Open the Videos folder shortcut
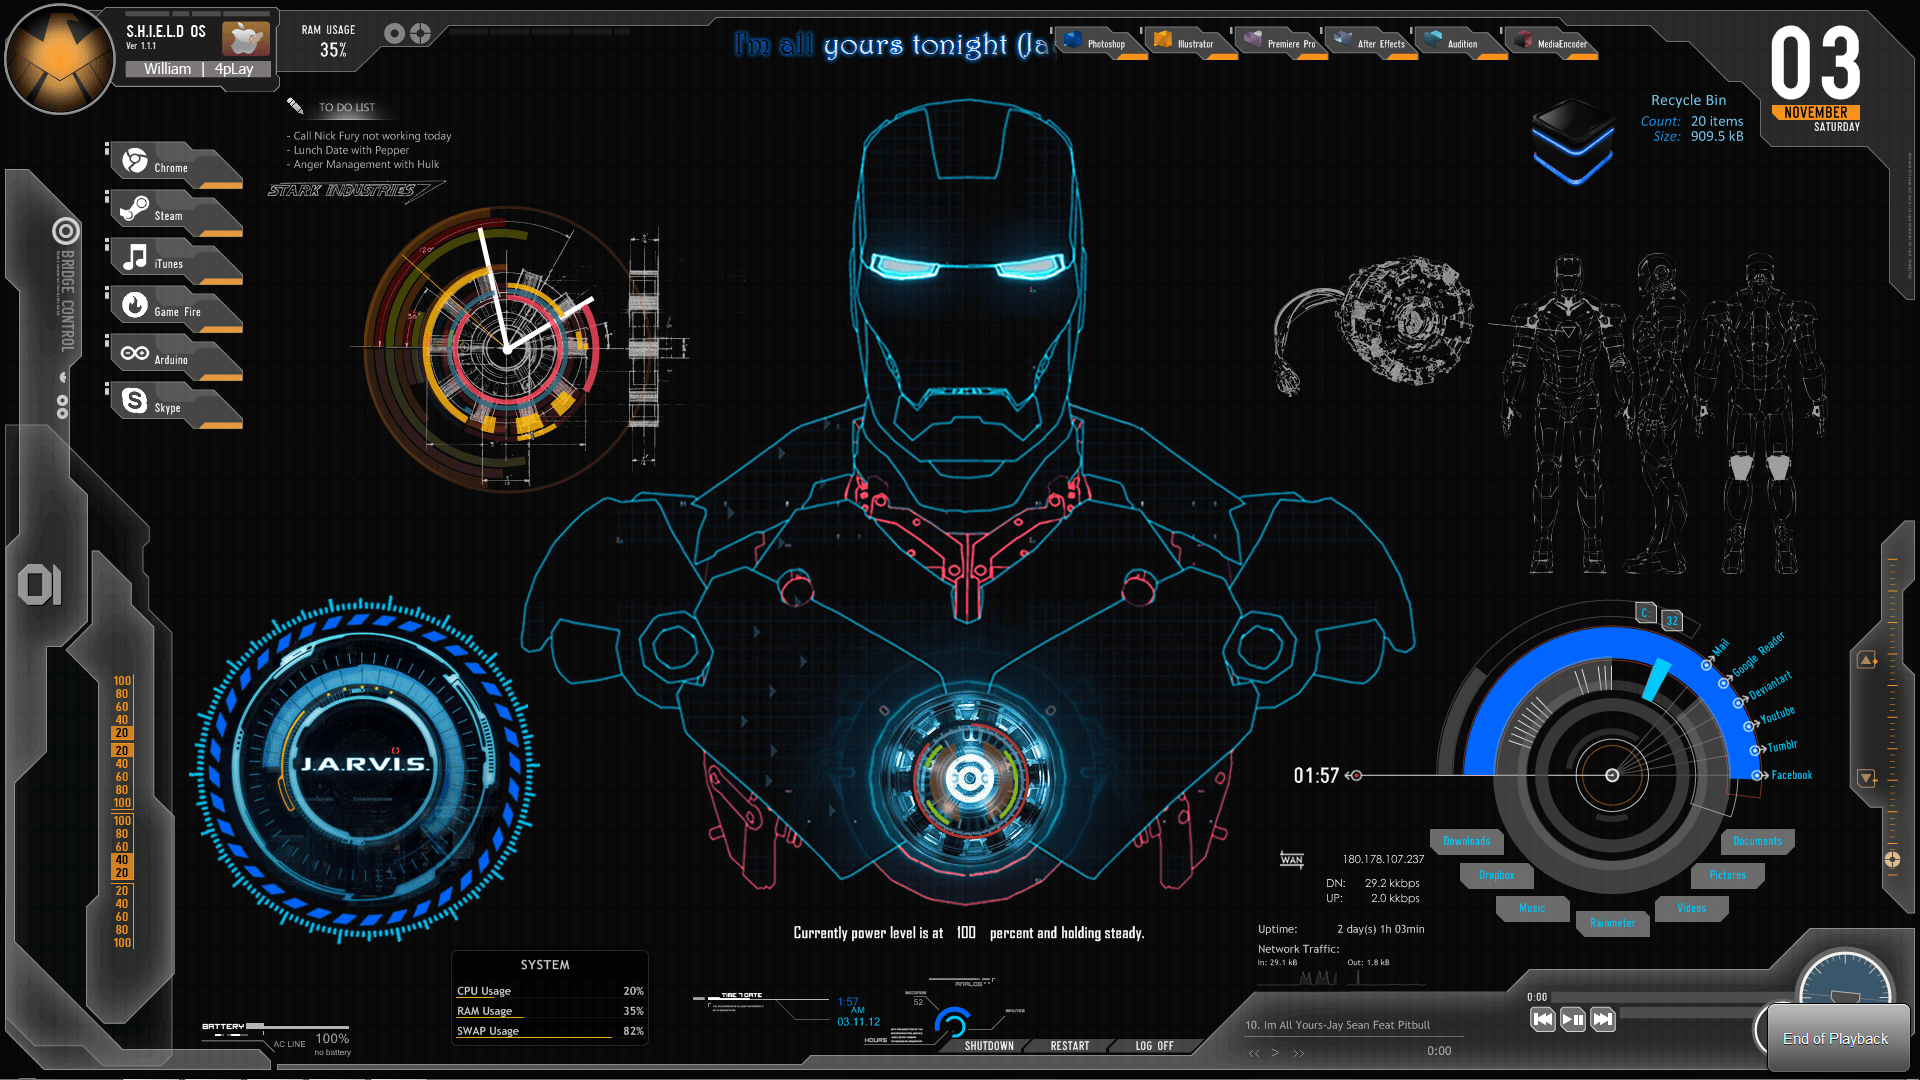The width and height of the screenshot is (1920, 1080). [x=1691, y=908]
